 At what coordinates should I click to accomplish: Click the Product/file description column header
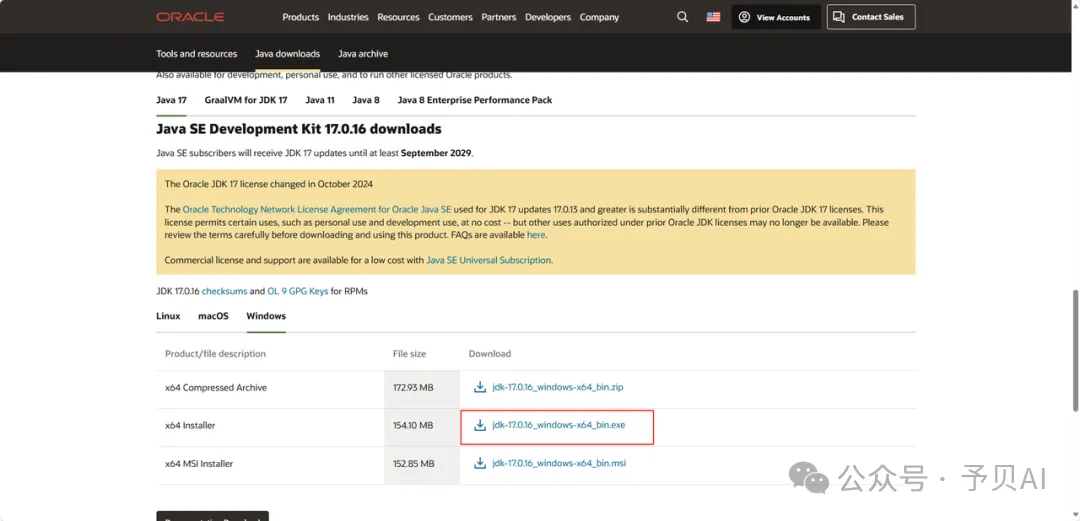click(216, 354)
